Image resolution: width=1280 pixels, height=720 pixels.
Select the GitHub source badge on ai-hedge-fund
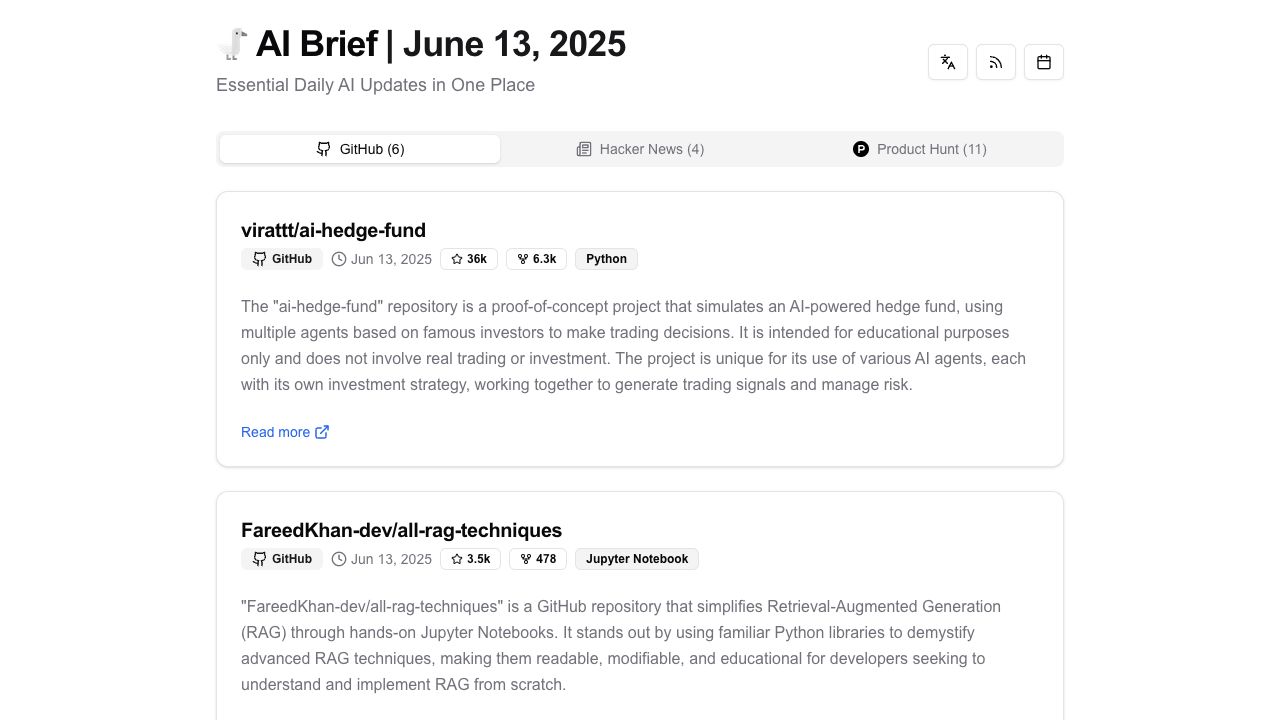coord(282,258)
